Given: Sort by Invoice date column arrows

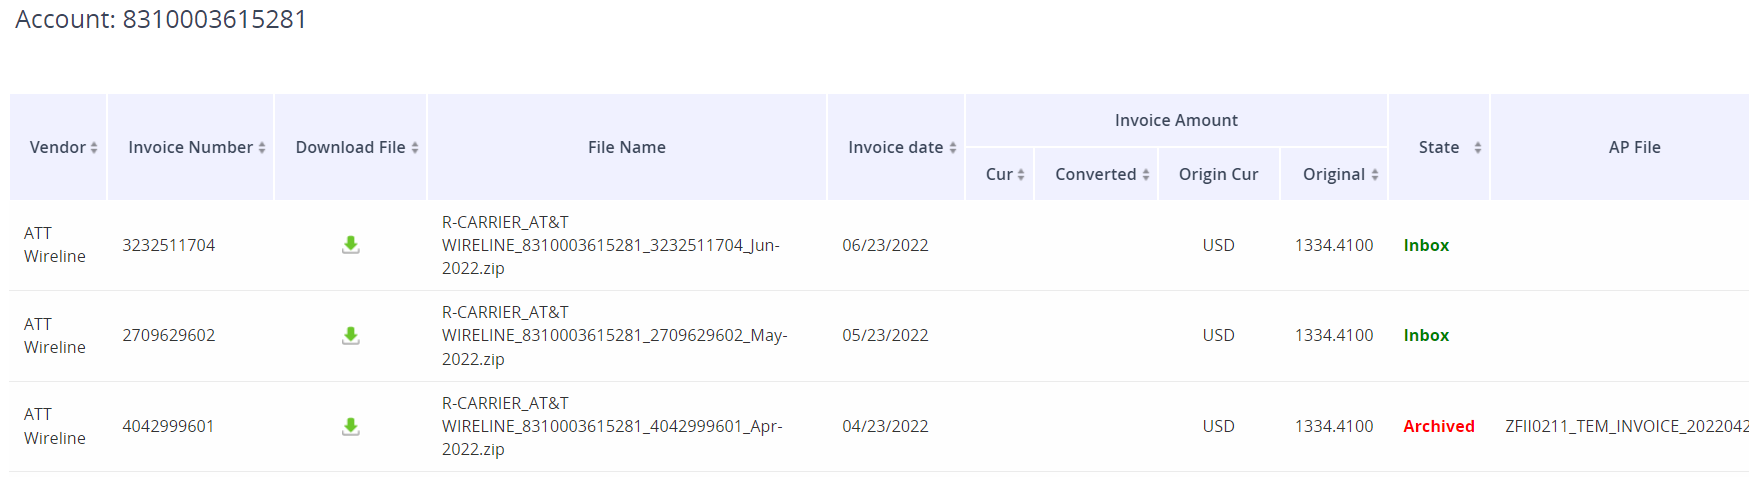Looking at the screenshot, I should (953, 148).
